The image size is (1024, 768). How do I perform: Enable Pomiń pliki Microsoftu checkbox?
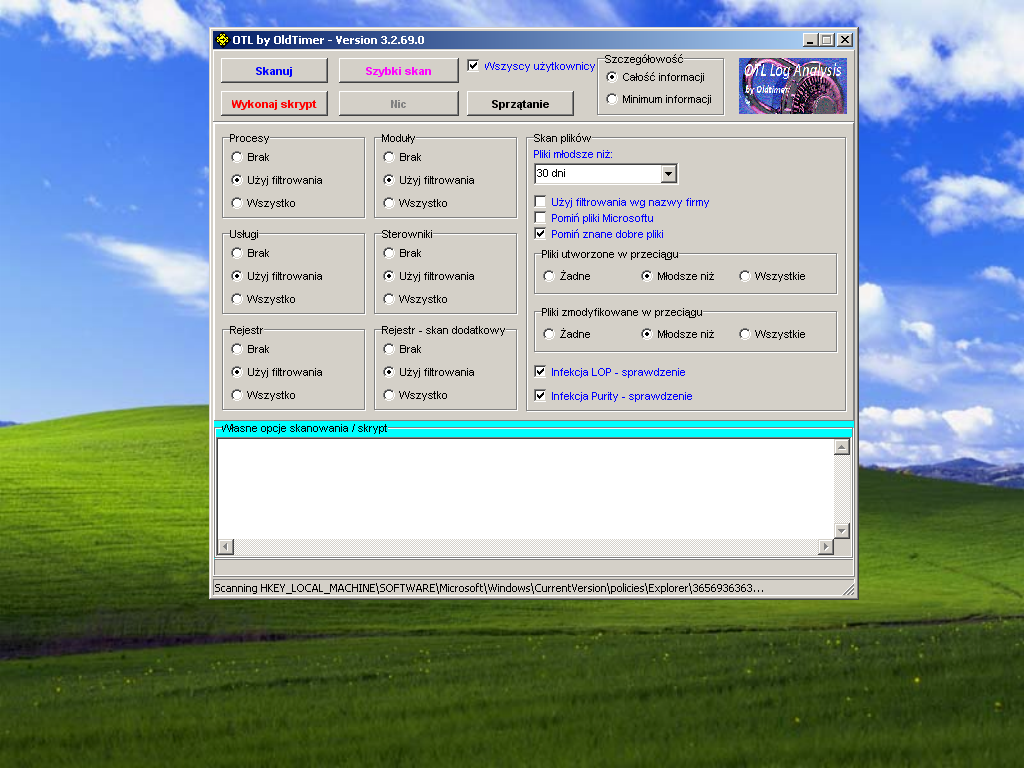click(x=540, y=217)
